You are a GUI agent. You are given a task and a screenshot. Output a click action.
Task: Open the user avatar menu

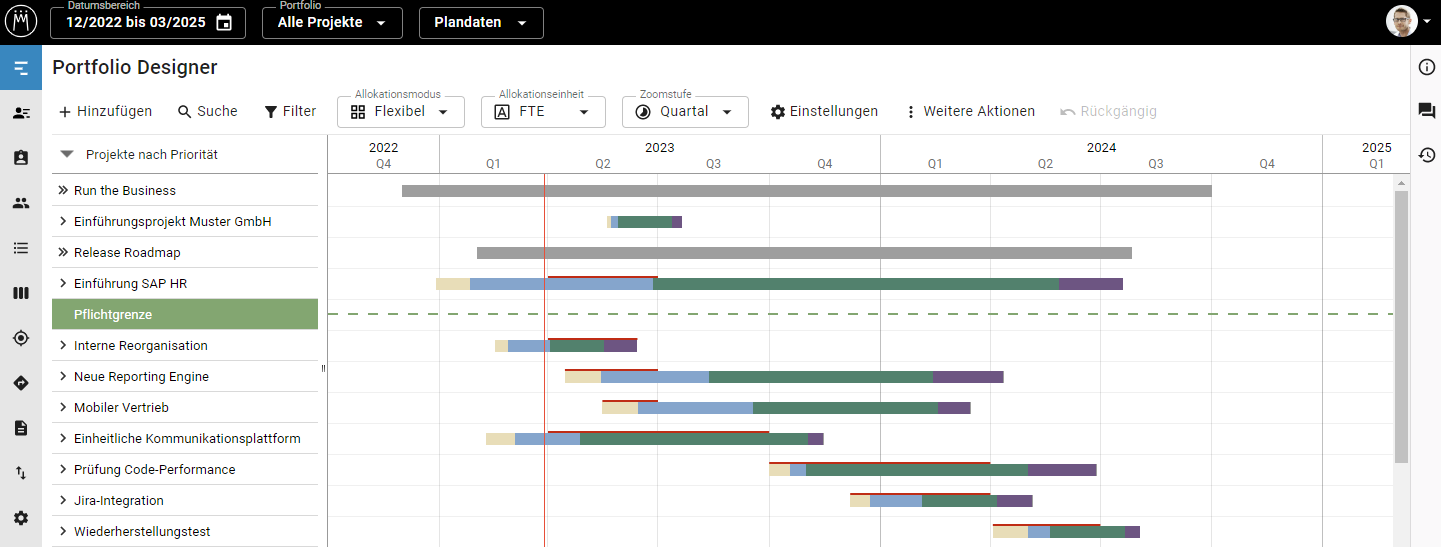(1408, 22)
